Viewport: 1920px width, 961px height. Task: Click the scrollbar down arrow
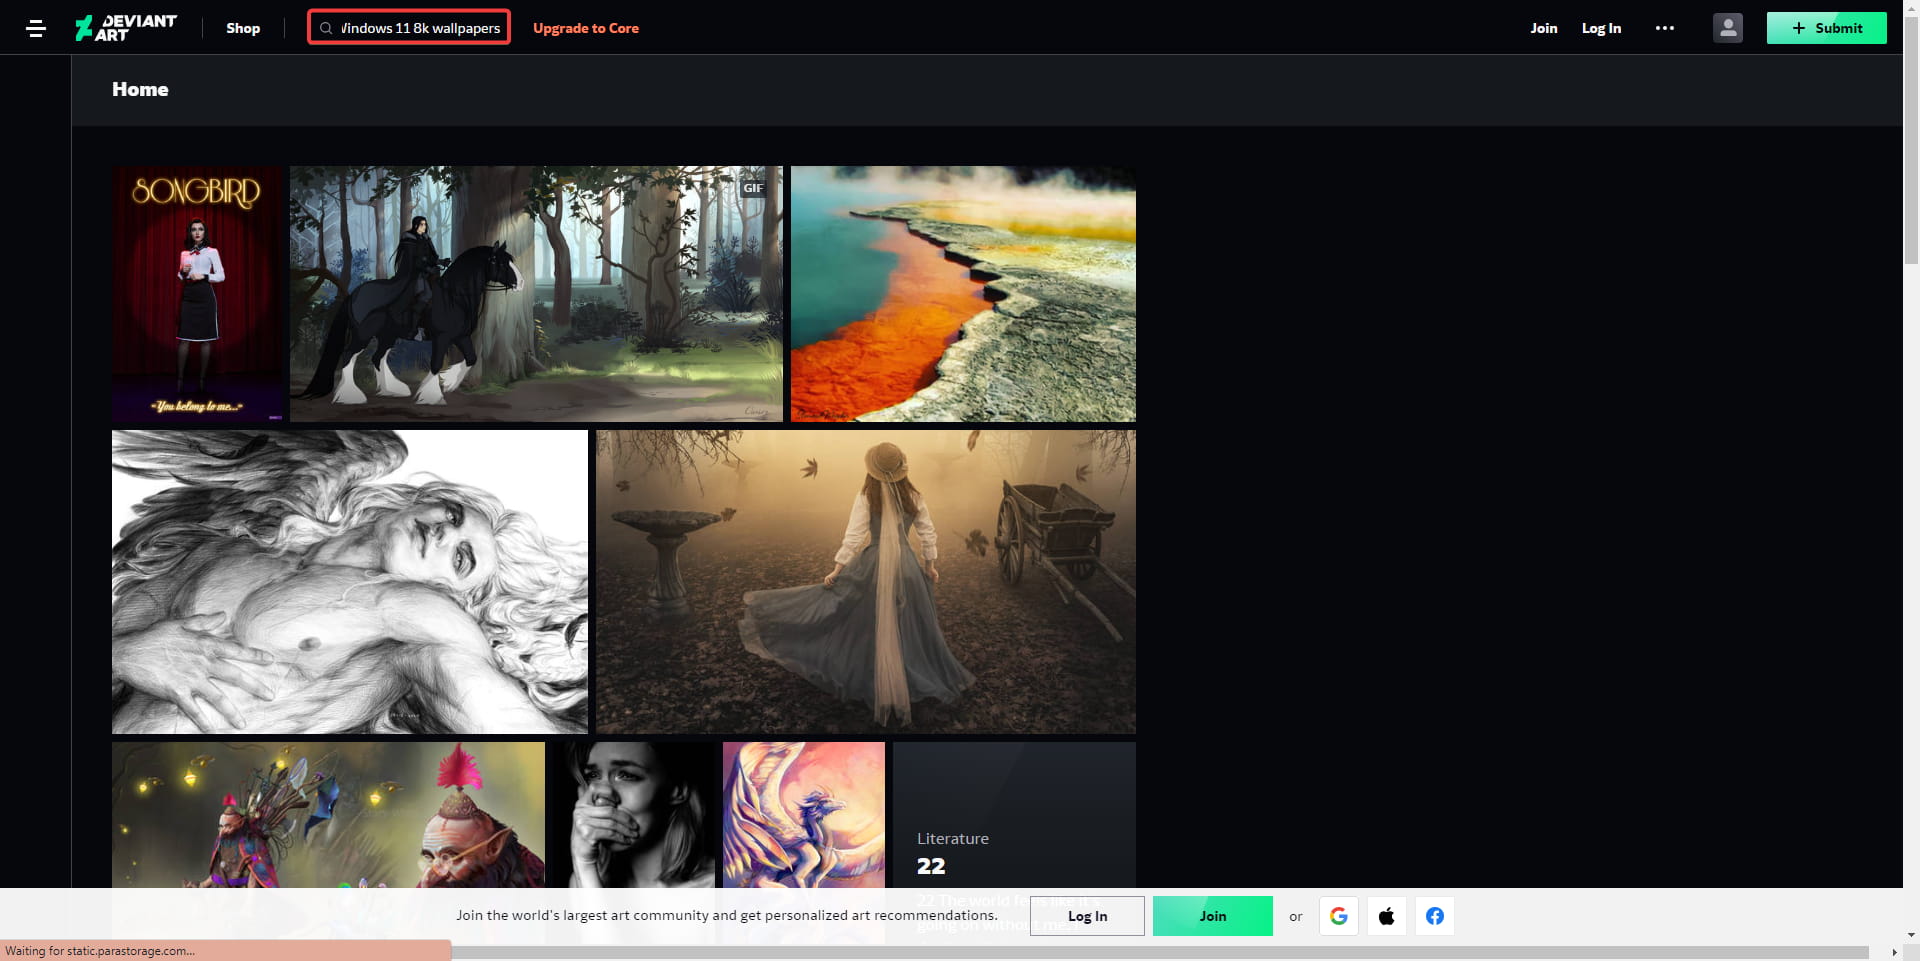click(1911, 936)
